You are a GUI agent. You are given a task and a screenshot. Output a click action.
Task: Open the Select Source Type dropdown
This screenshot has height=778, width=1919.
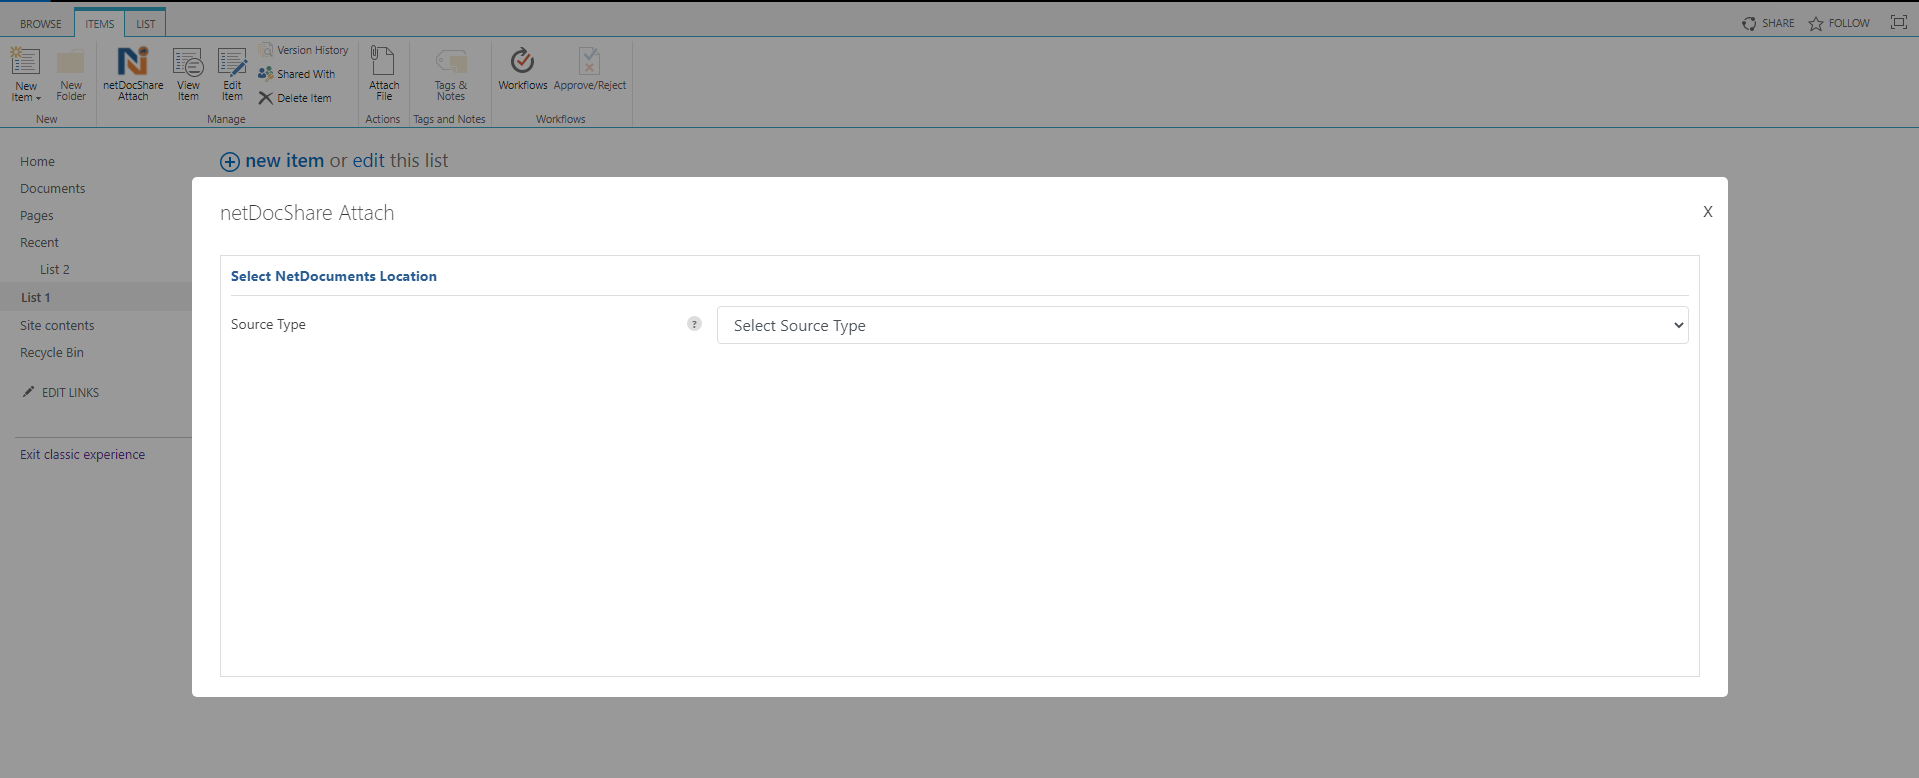(x=1202, y=325)
